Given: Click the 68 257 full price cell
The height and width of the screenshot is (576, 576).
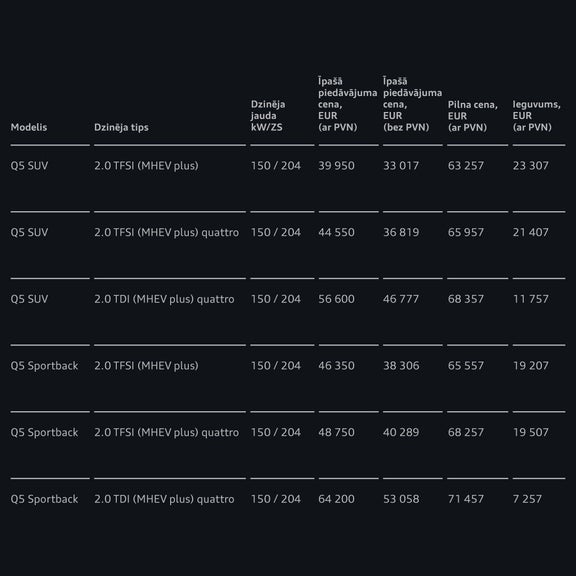Looking at the screenshot, I should coord(465,432).
